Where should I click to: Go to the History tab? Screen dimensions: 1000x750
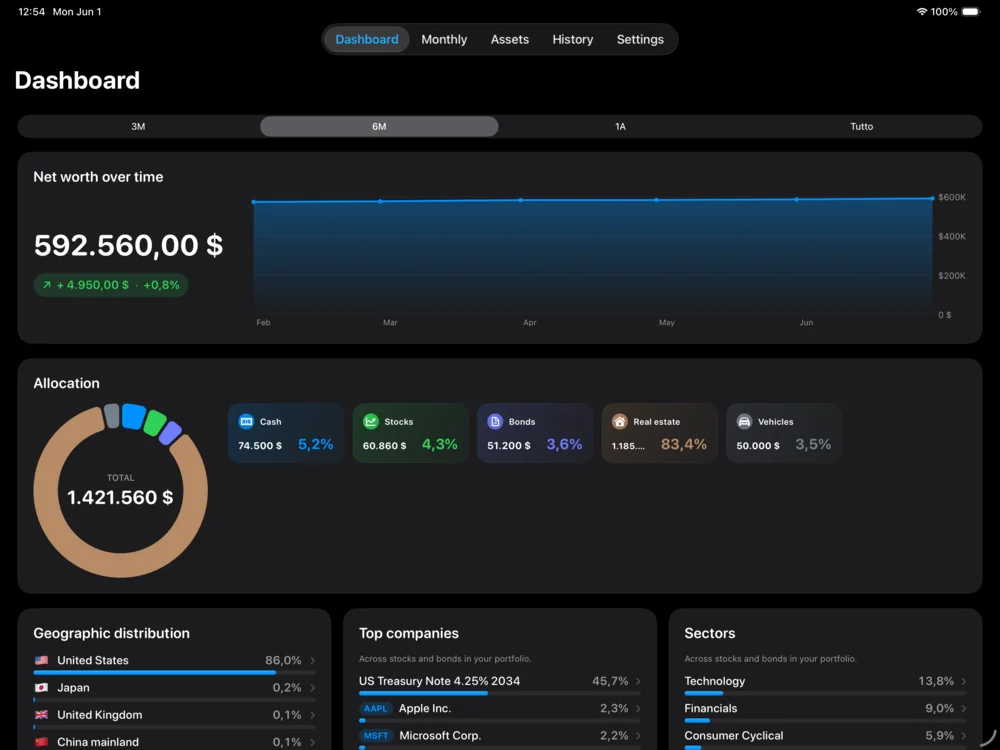[572, 40]
